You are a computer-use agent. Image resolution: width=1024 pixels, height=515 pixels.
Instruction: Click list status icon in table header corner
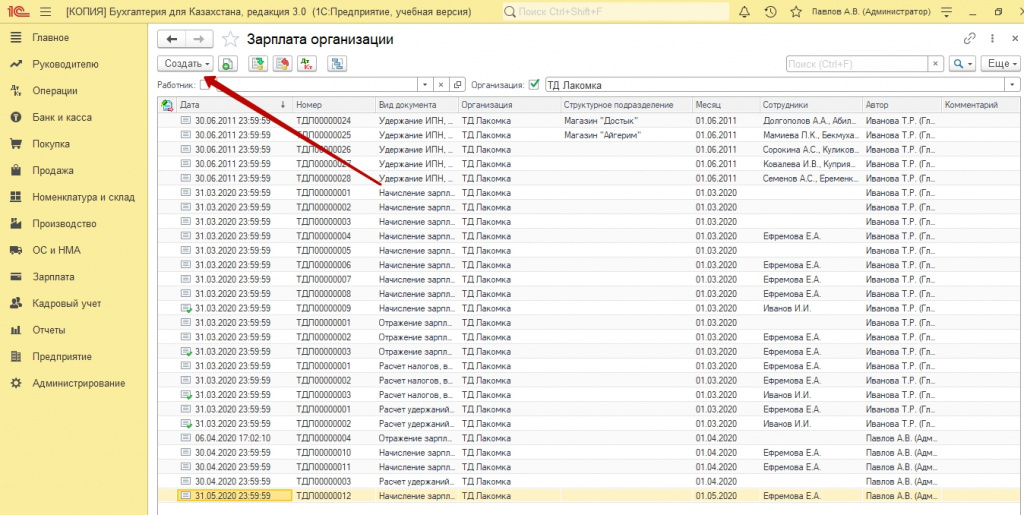(167, 104)
